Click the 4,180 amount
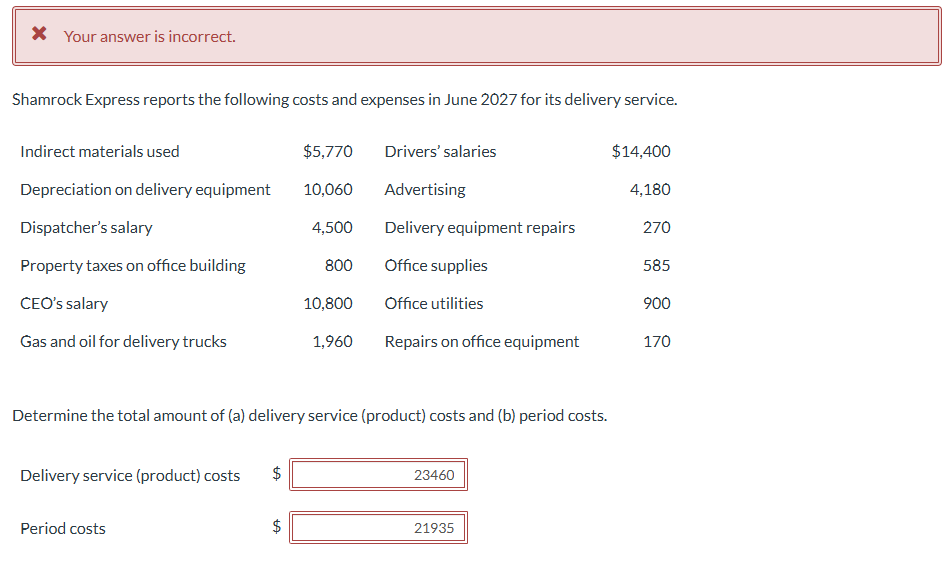 pos(650,189)
